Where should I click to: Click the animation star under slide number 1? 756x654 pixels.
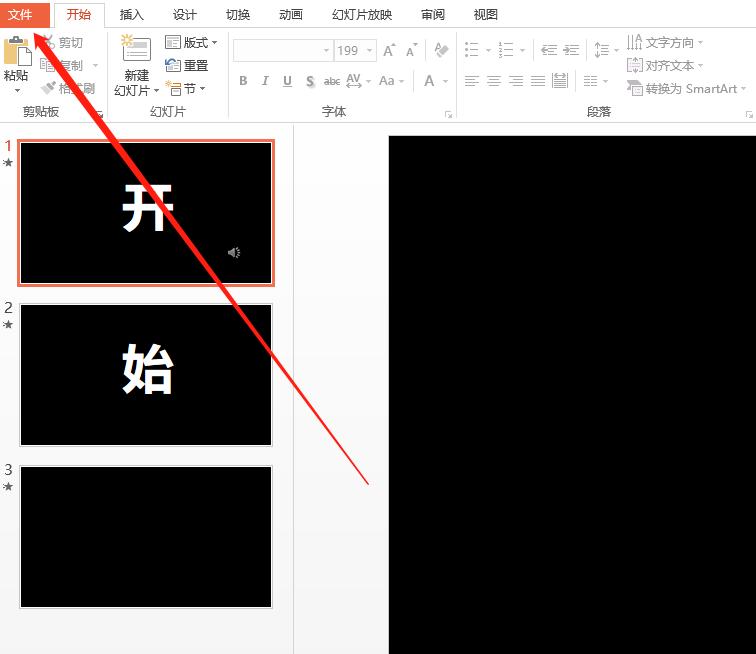pyautogui.click(x=8, y=163)
